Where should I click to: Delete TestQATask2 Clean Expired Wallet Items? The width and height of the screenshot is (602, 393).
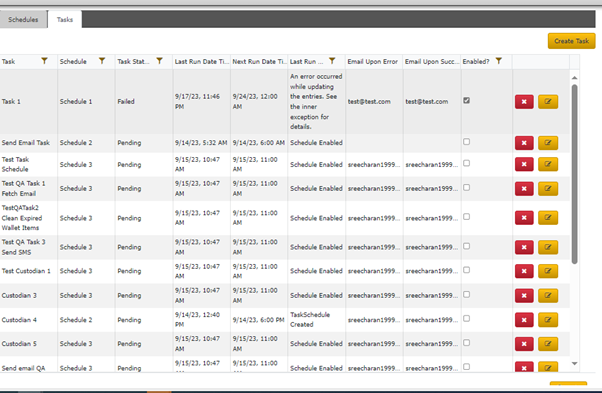(524, 218)
